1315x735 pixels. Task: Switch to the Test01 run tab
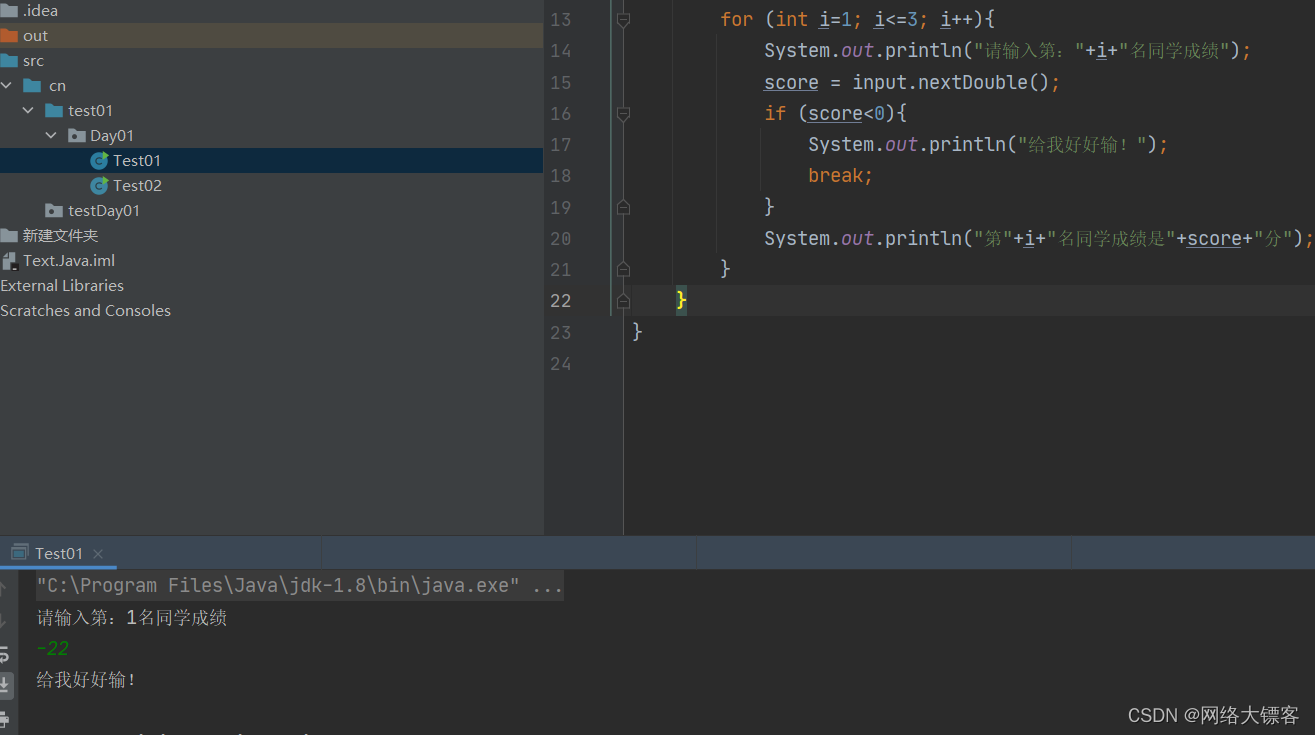tap(59, 553)
